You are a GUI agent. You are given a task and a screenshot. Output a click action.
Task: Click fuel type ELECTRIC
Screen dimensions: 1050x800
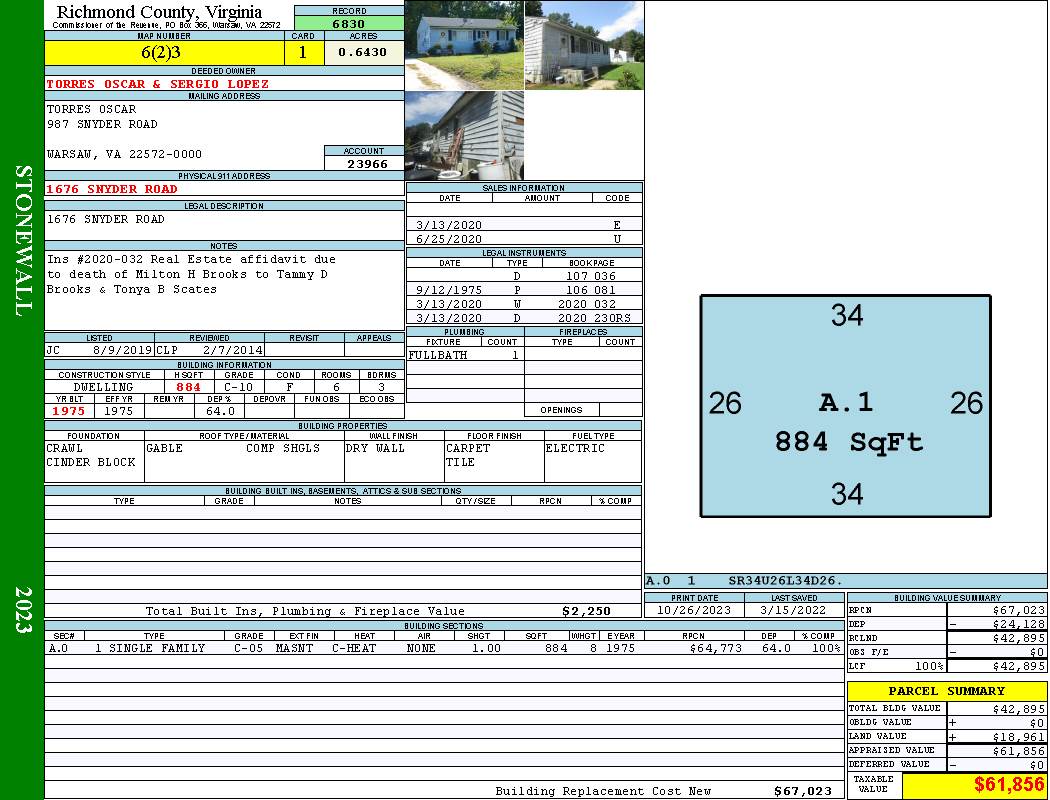(575, 448)
